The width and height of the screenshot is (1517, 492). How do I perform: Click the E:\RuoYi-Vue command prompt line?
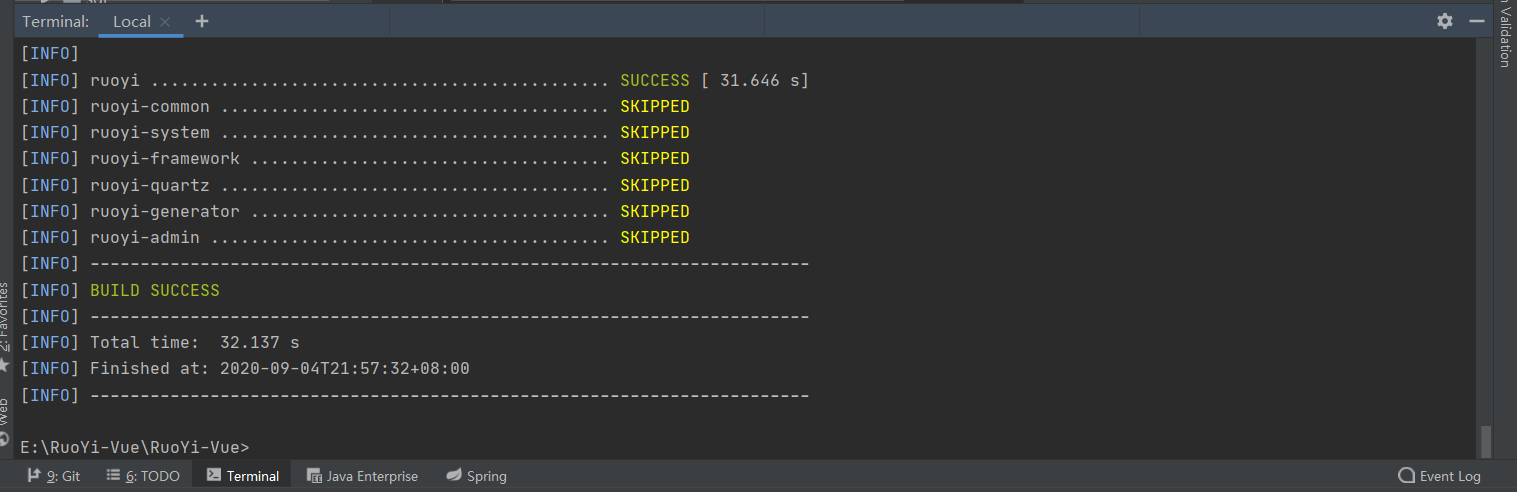135,447
